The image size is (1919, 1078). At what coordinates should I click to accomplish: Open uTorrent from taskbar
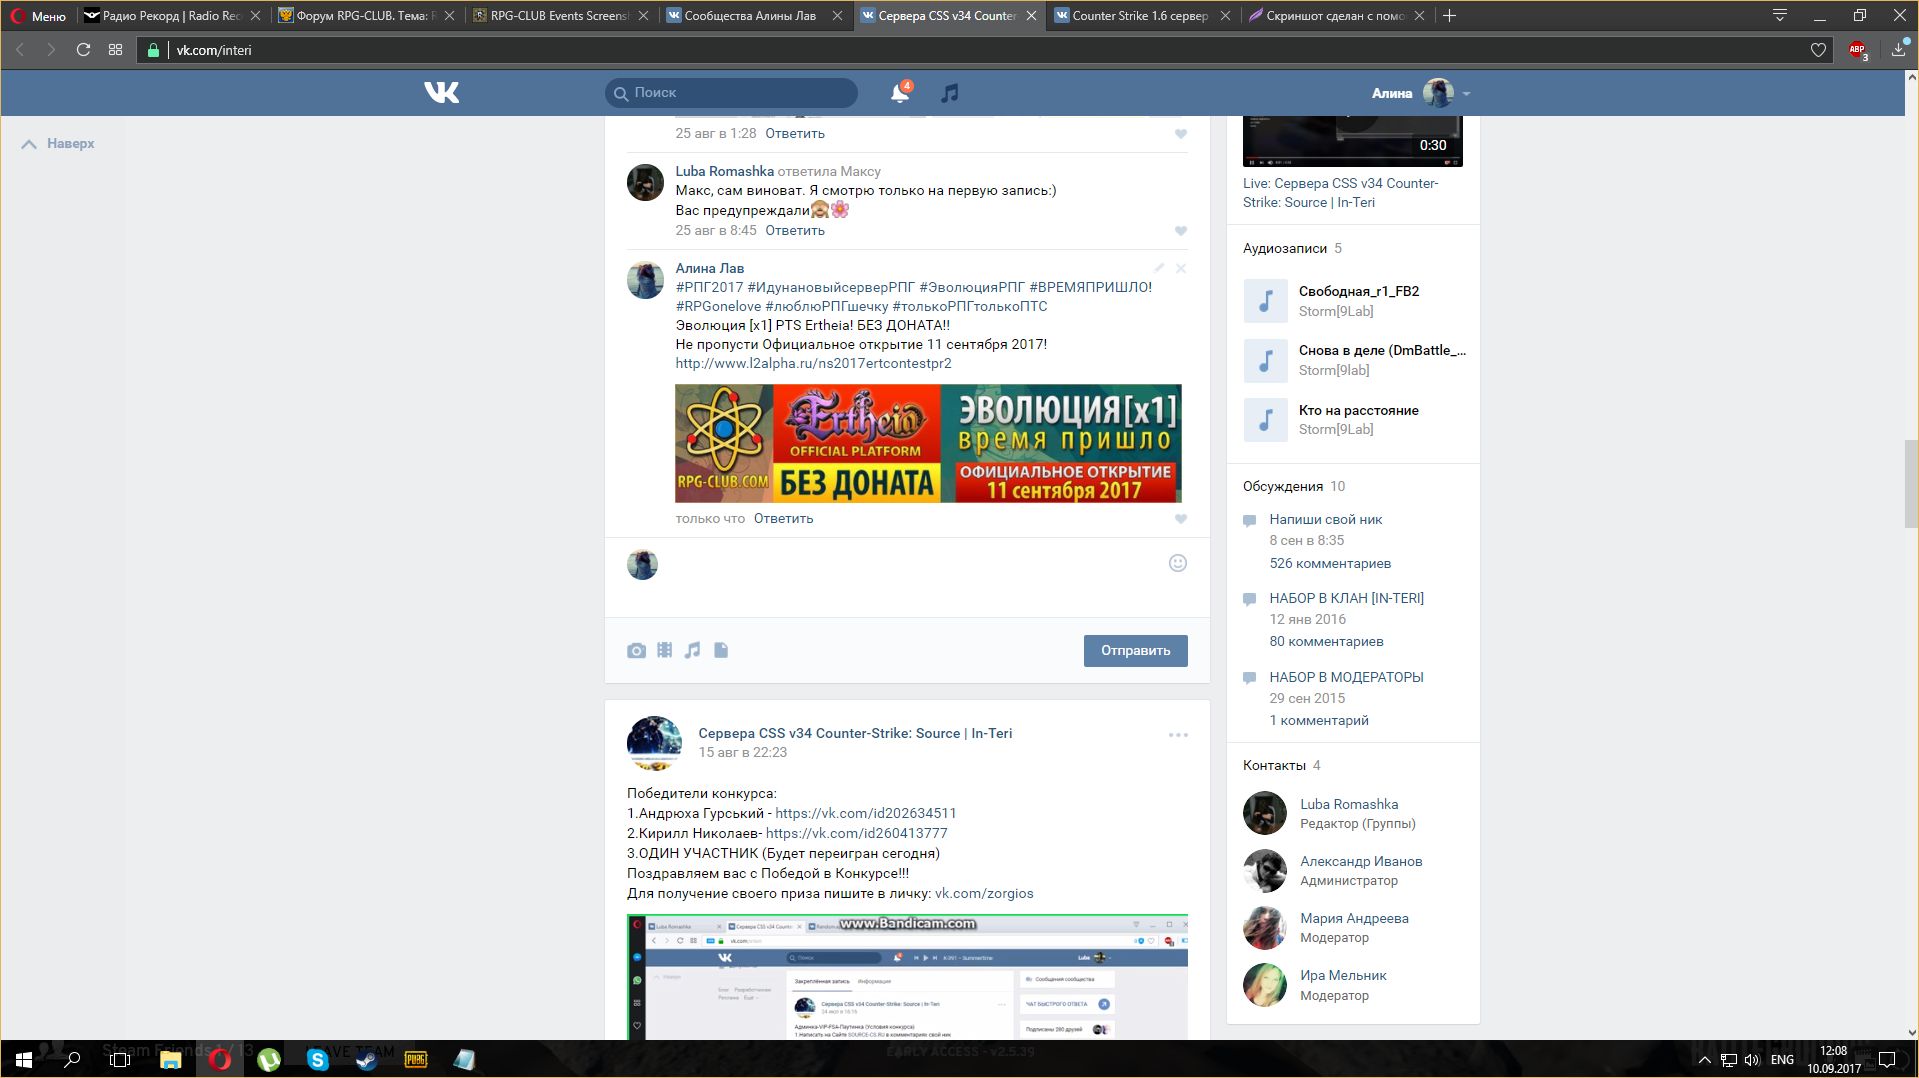point(269,1059)
